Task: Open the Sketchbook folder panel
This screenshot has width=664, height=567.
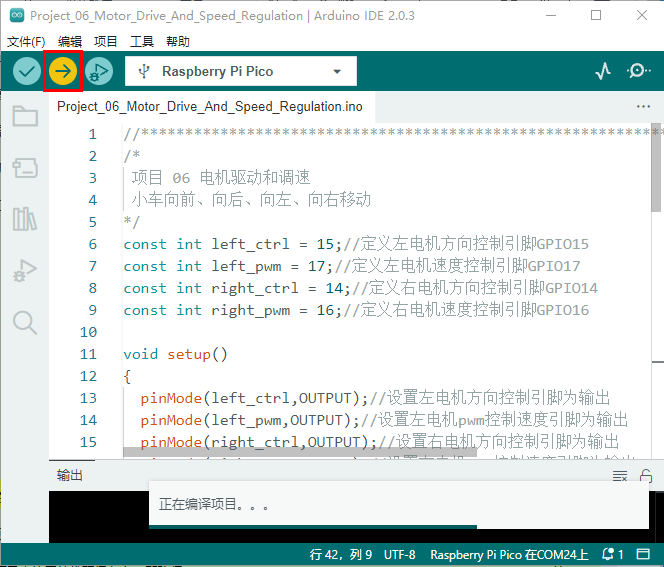Action: [25, 116]
